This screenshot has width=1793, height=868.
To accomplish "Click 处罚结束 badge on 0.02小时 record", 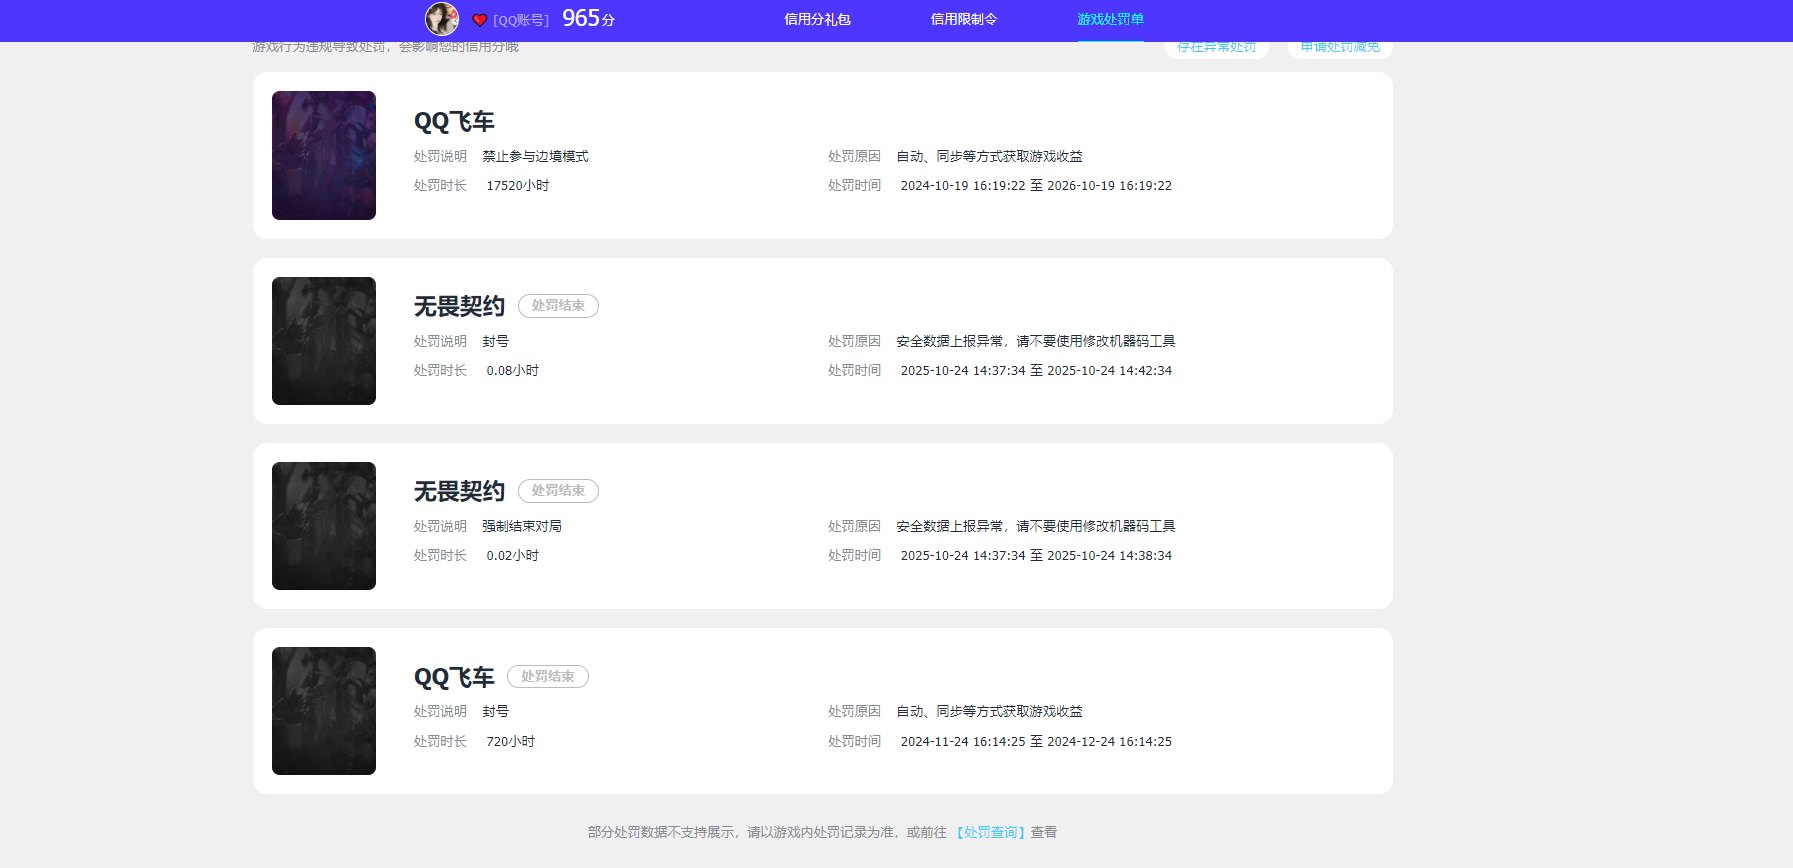I will tap(558, 491).
